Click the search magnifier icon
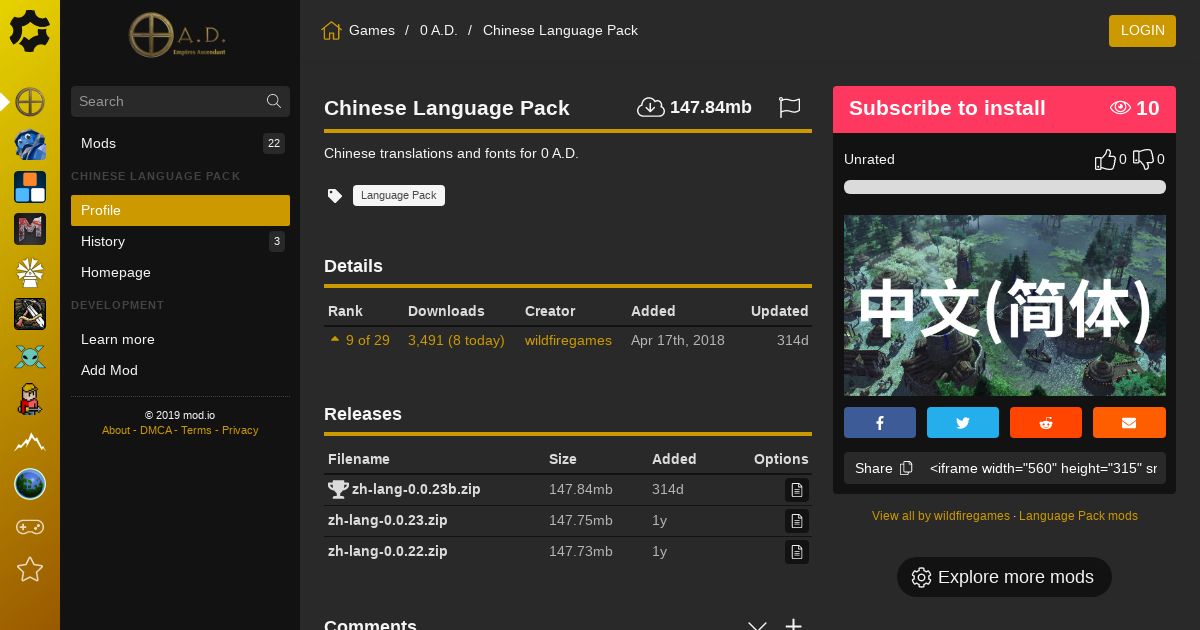This screenshot has width=1200, height=630. pyautogui.click(x=274, y=101)
